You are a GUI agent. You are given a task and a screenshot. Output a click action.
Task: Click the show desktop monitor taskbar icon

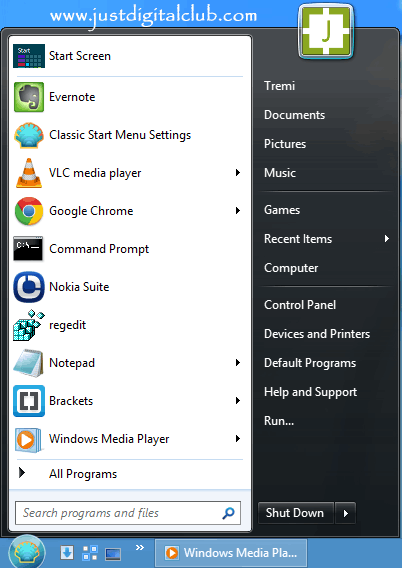113,554
